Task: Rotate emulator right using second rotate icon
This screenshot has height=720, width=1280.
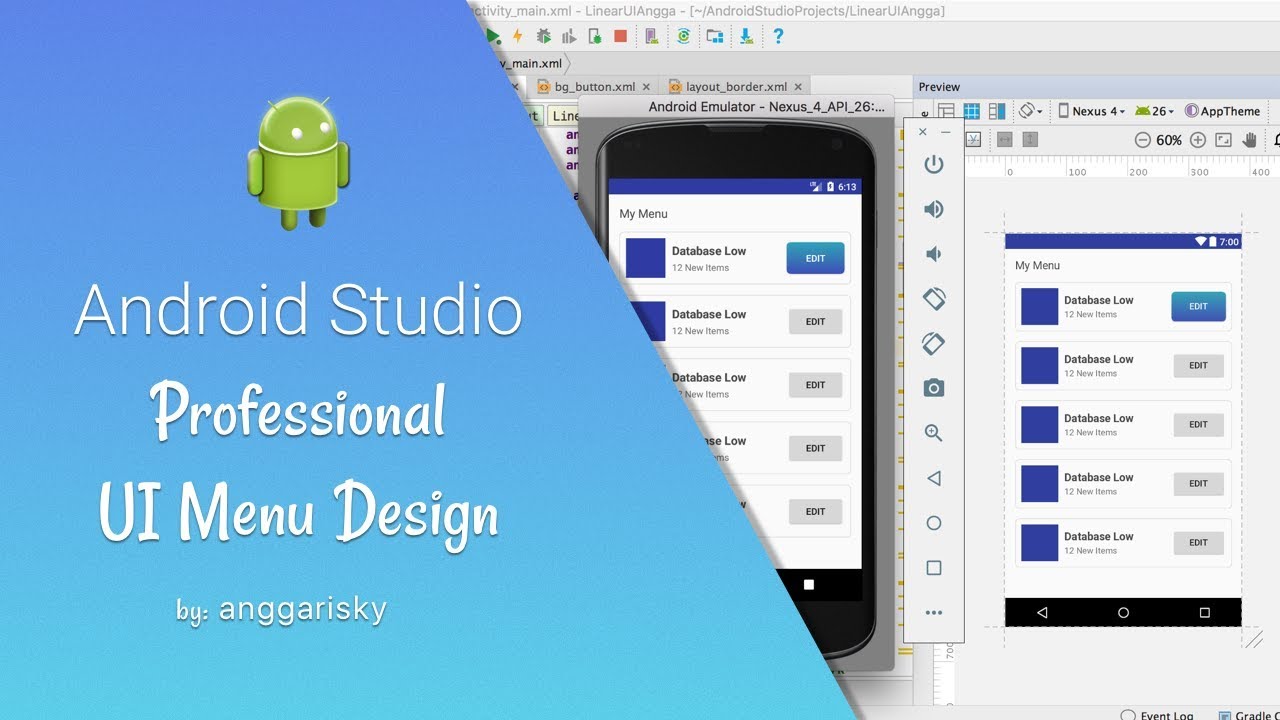Action: coord(934,343)
